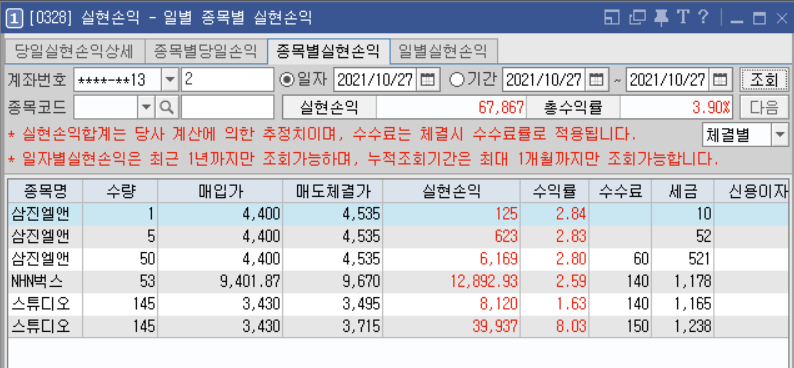
Task: Click the 다음 button
Action: pos(763,107)
